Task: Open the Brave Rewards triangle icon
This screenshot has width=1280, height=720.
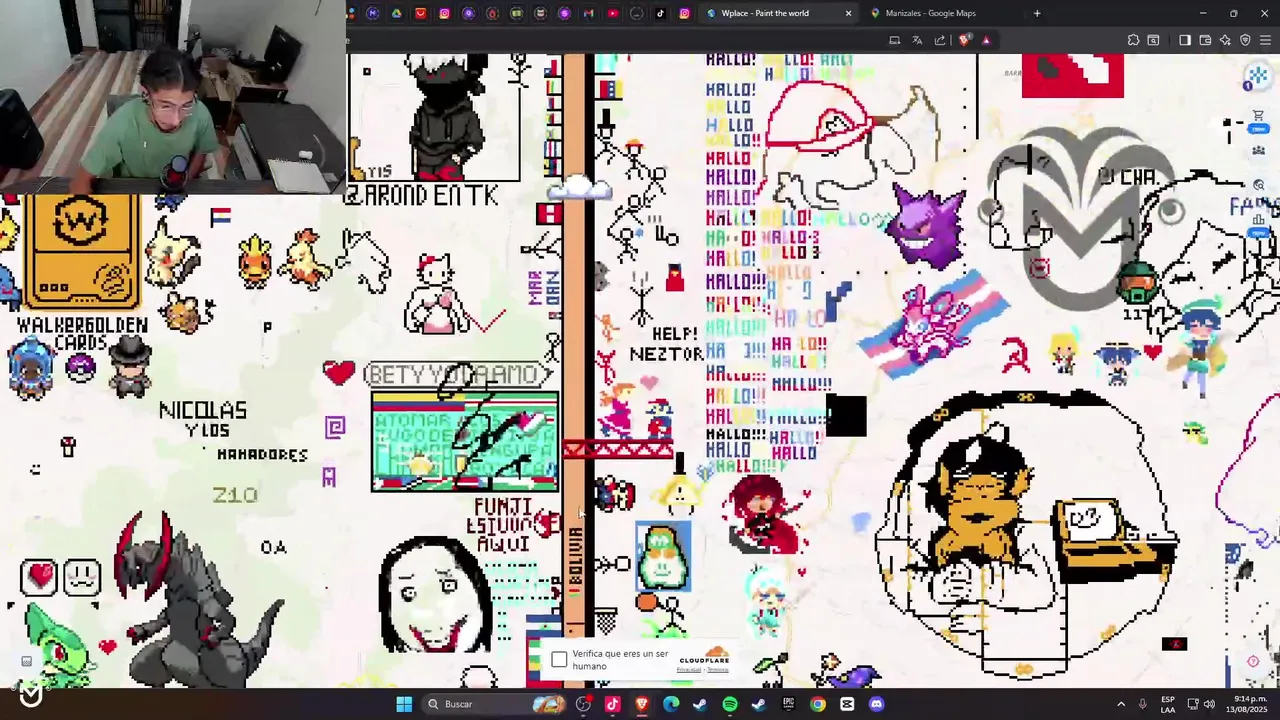Action: pos(986,40)
